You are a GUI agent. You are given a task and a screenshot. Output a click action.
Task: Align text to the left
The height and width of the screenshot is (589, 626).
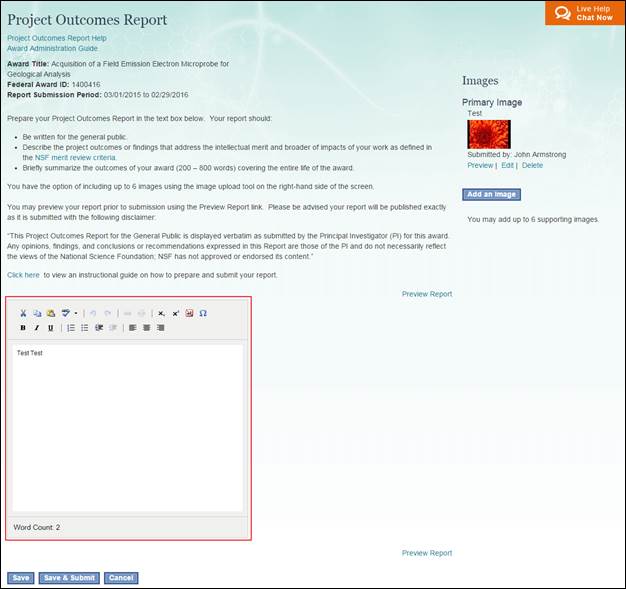click(133, 328)
